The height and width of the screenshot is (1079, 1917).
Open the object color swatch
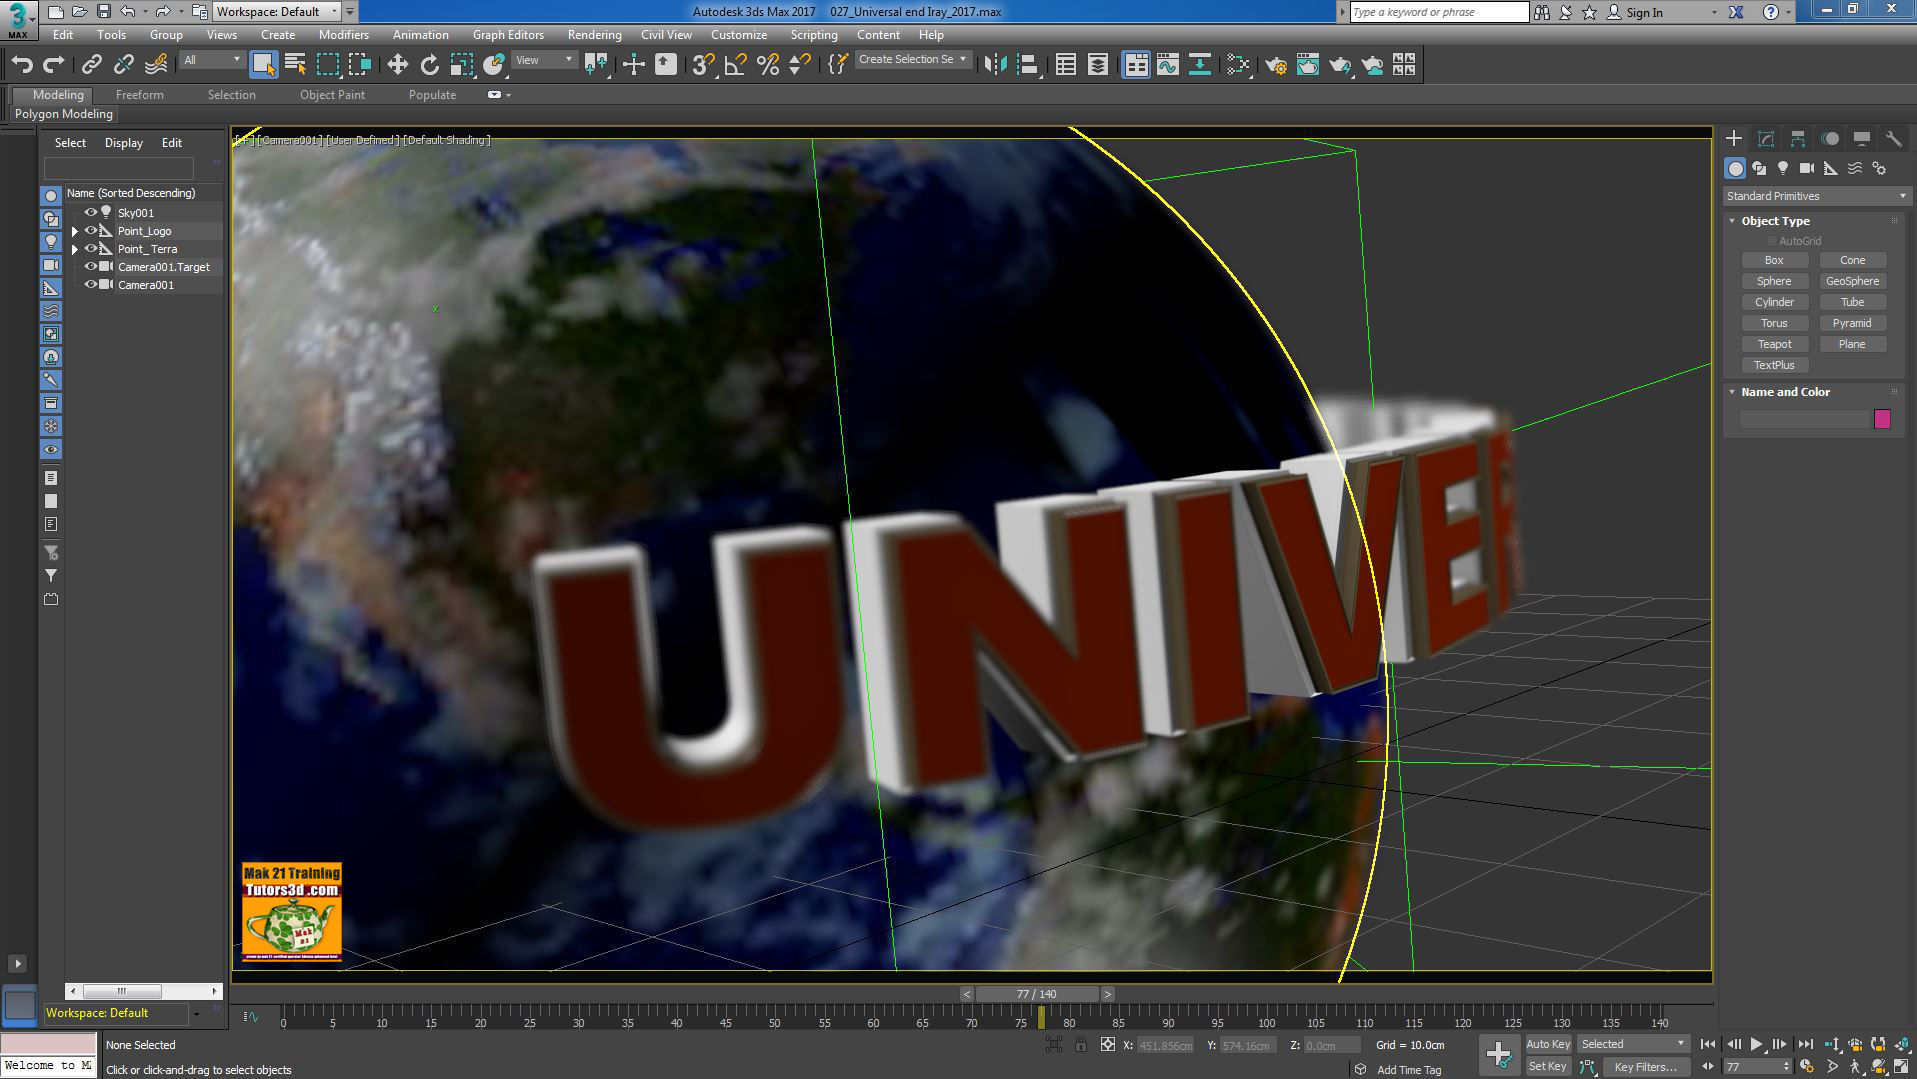pyautogui.click(x=1882, y=419)
